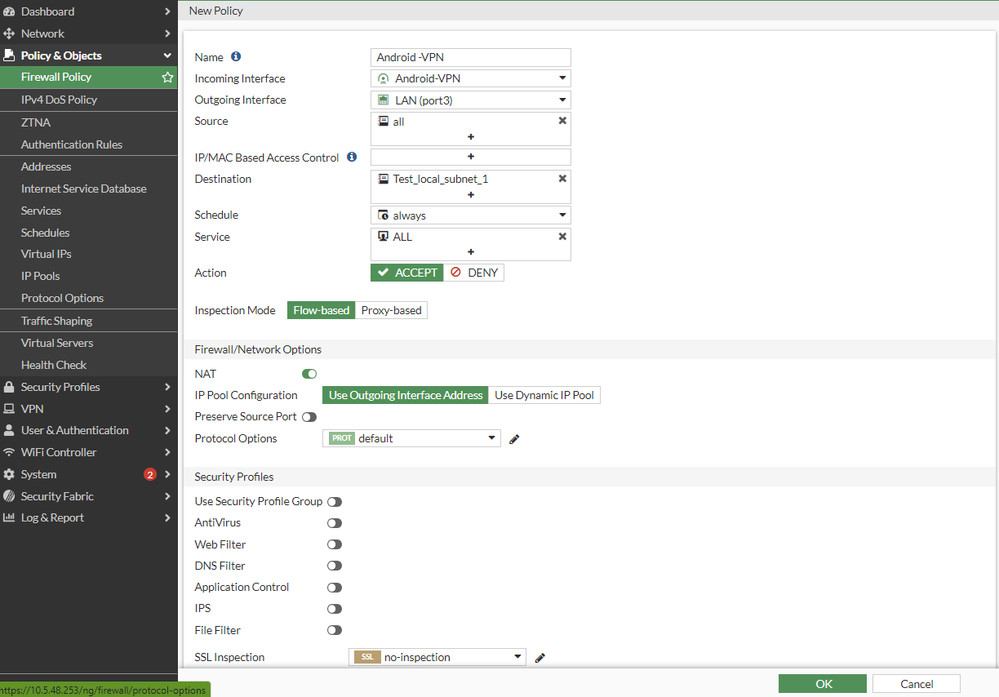Select Flow-based inspection mode

[x=321, y=310]
